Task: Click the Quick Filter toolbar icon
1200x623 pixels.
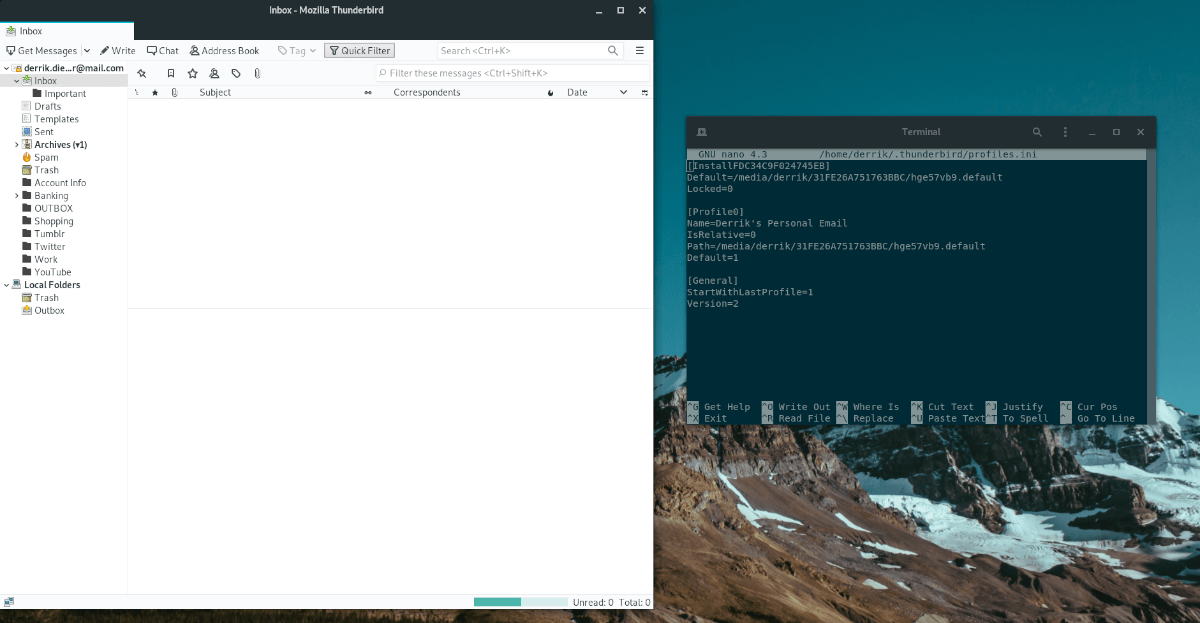Action: [x=359, y=50]
